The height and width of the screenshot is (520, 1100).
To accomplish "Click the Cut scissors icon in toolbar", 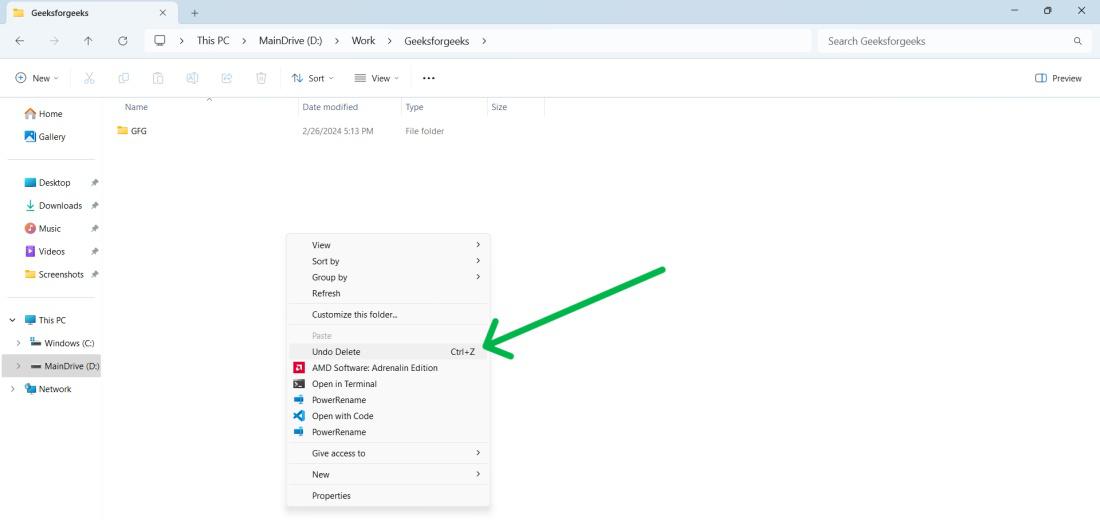I will click(x=89, y=78).
